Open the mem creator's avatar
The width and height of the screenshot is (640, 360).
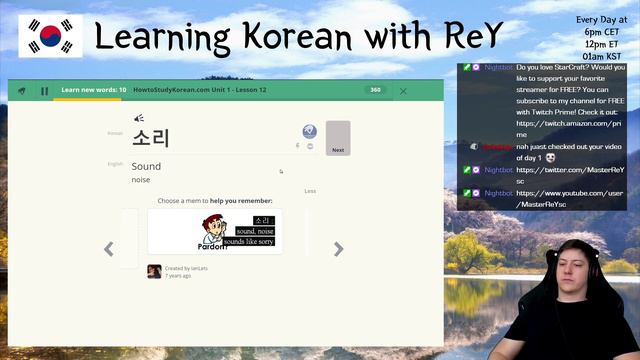[x=154, y=271]
